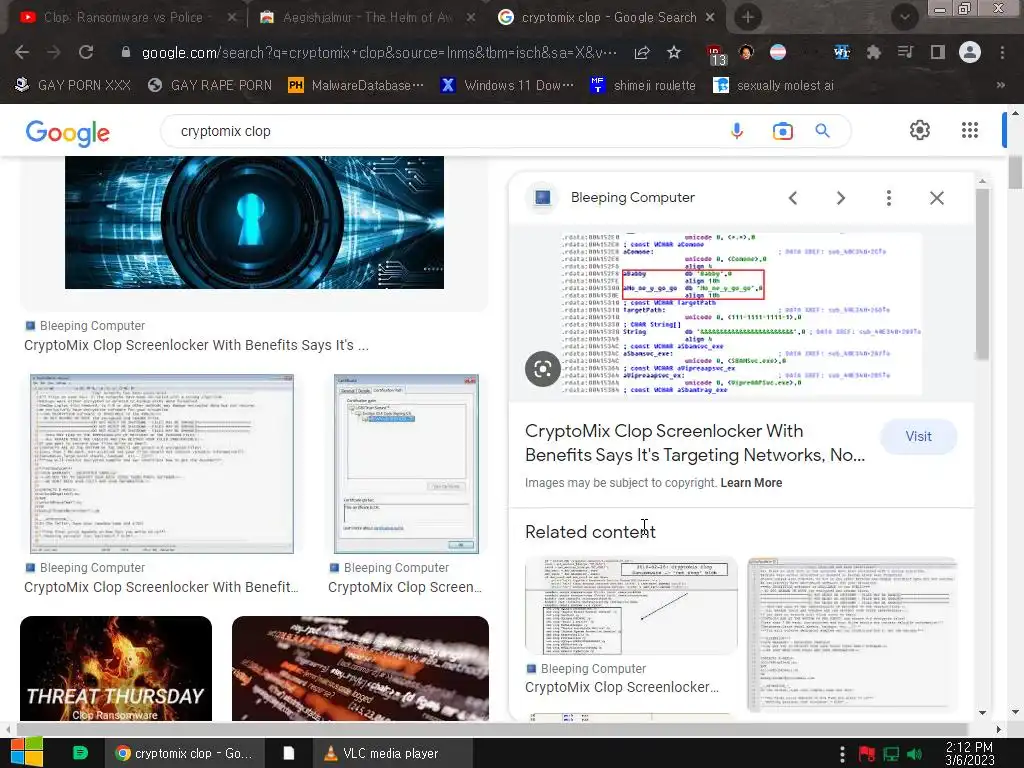Show next image in preview panel

[840, 198]
